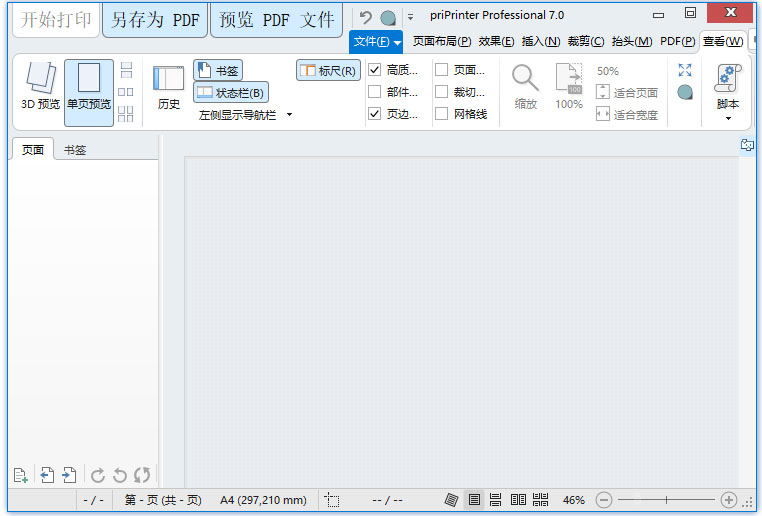Click the rotate clockwise icon
Screen dimensions: 762x516
coord(98,475)
